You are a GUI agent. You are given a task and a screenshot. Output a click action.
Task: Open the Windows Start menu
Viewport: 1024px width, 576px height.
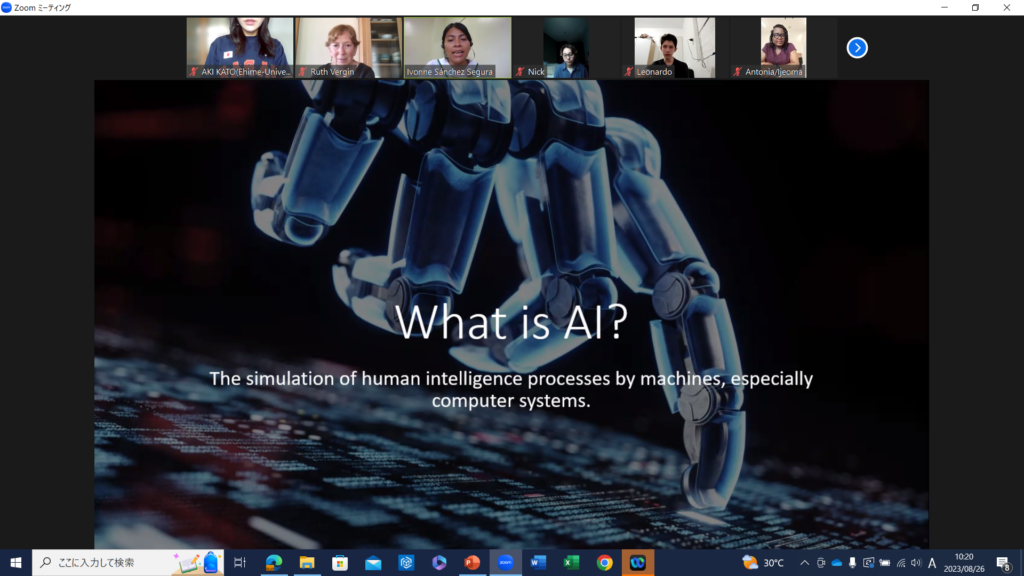(16, 562)
